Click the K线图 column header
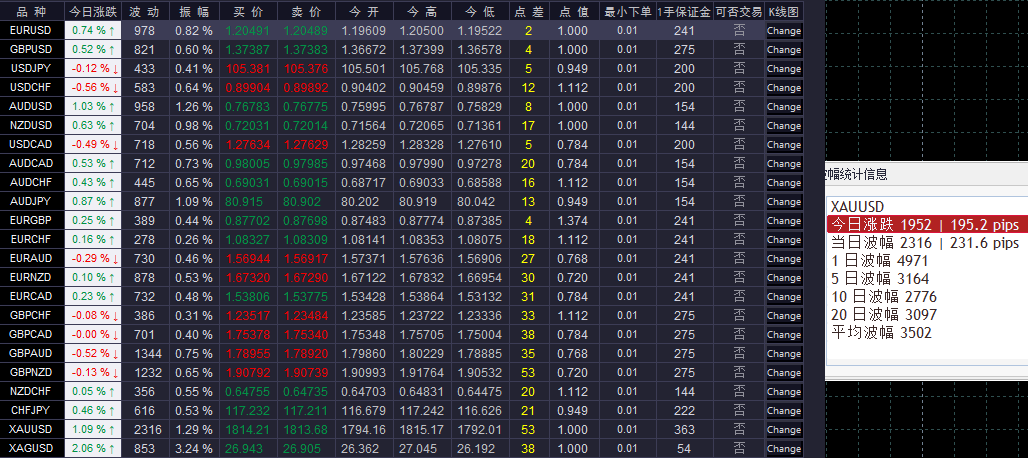Image resolution: width=1028 pixels, height=458 pixels. (x=784, y=11)
